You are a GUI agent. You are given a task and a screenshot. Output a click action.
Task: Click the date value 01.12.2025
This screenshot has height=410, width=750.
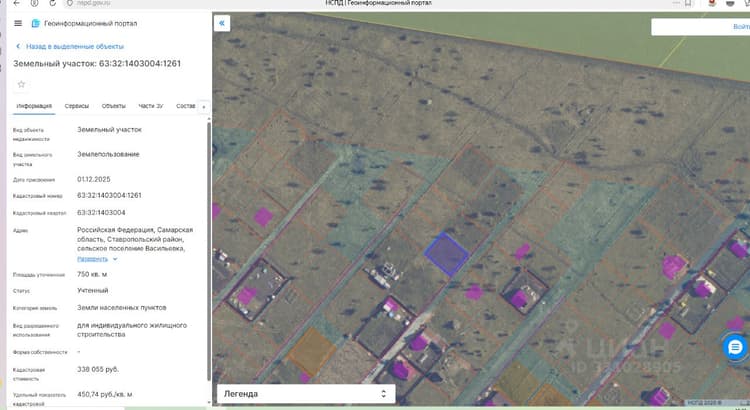(x=94, y=179)
